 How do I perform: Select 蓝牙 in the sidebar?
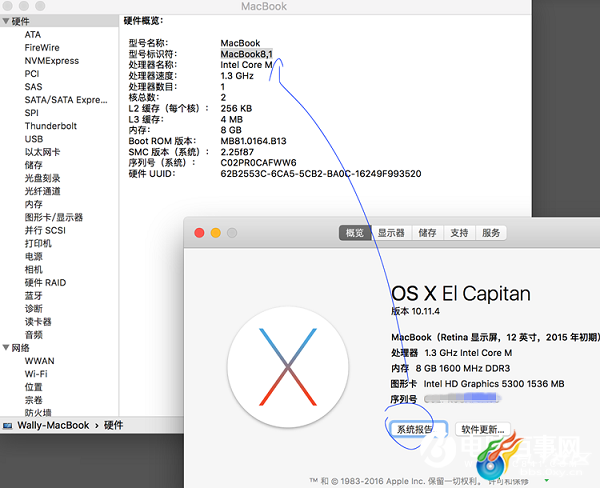(x=34, y=295)
